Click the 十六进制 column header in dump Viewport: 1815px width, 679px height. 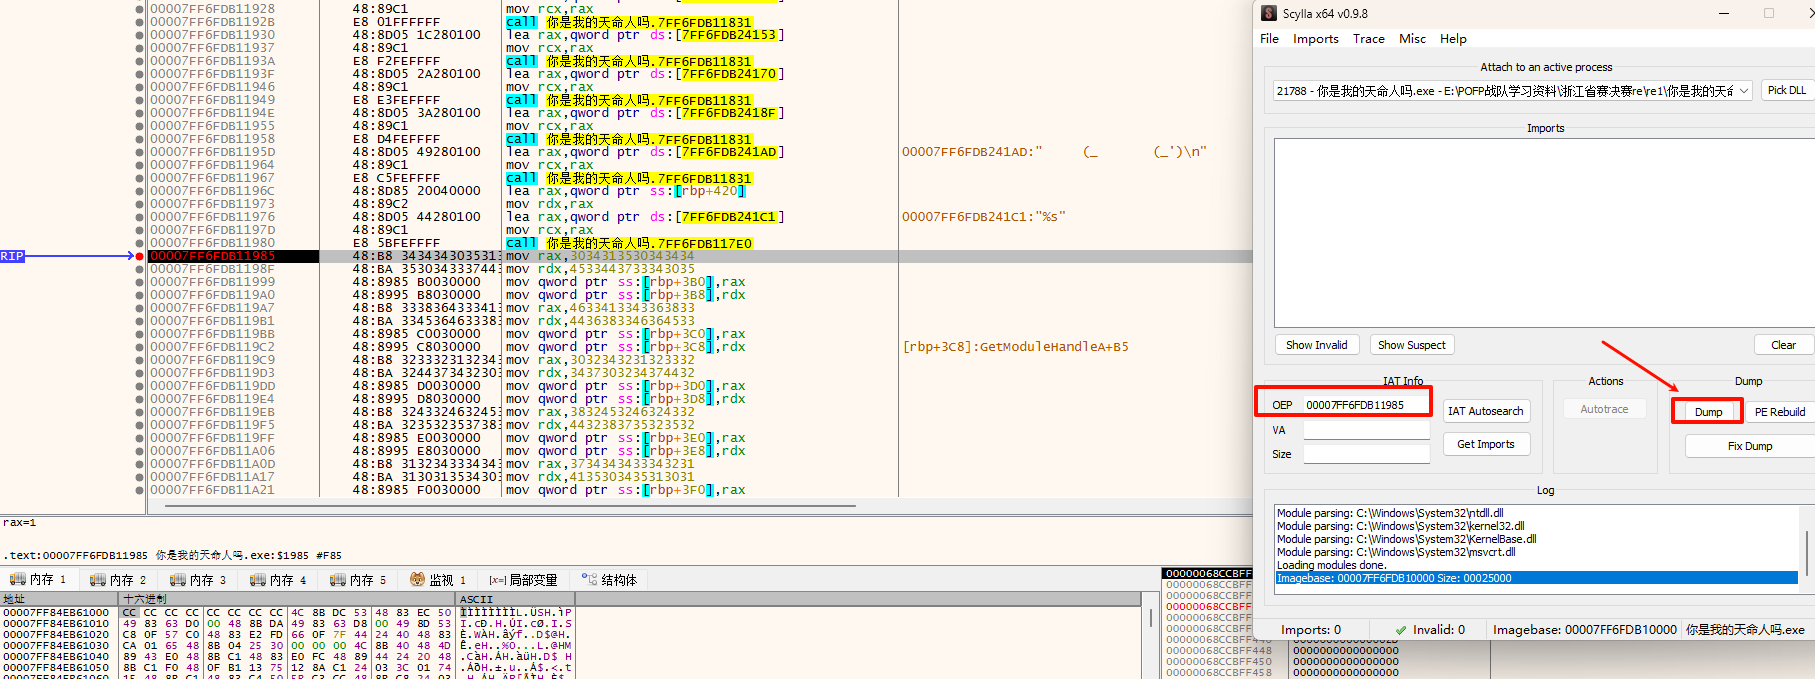[288, 599]
